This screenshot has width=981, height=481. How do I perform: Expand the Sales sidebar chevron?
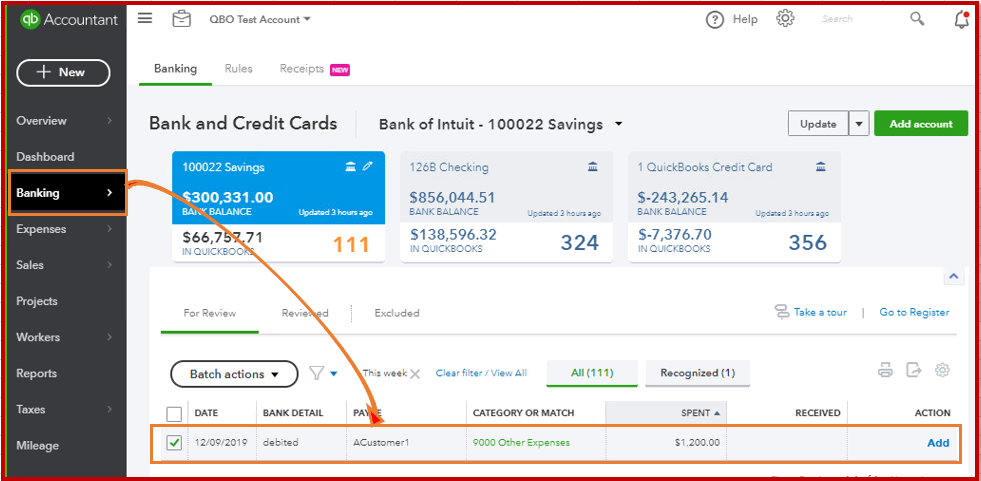(x=109, y=265)
